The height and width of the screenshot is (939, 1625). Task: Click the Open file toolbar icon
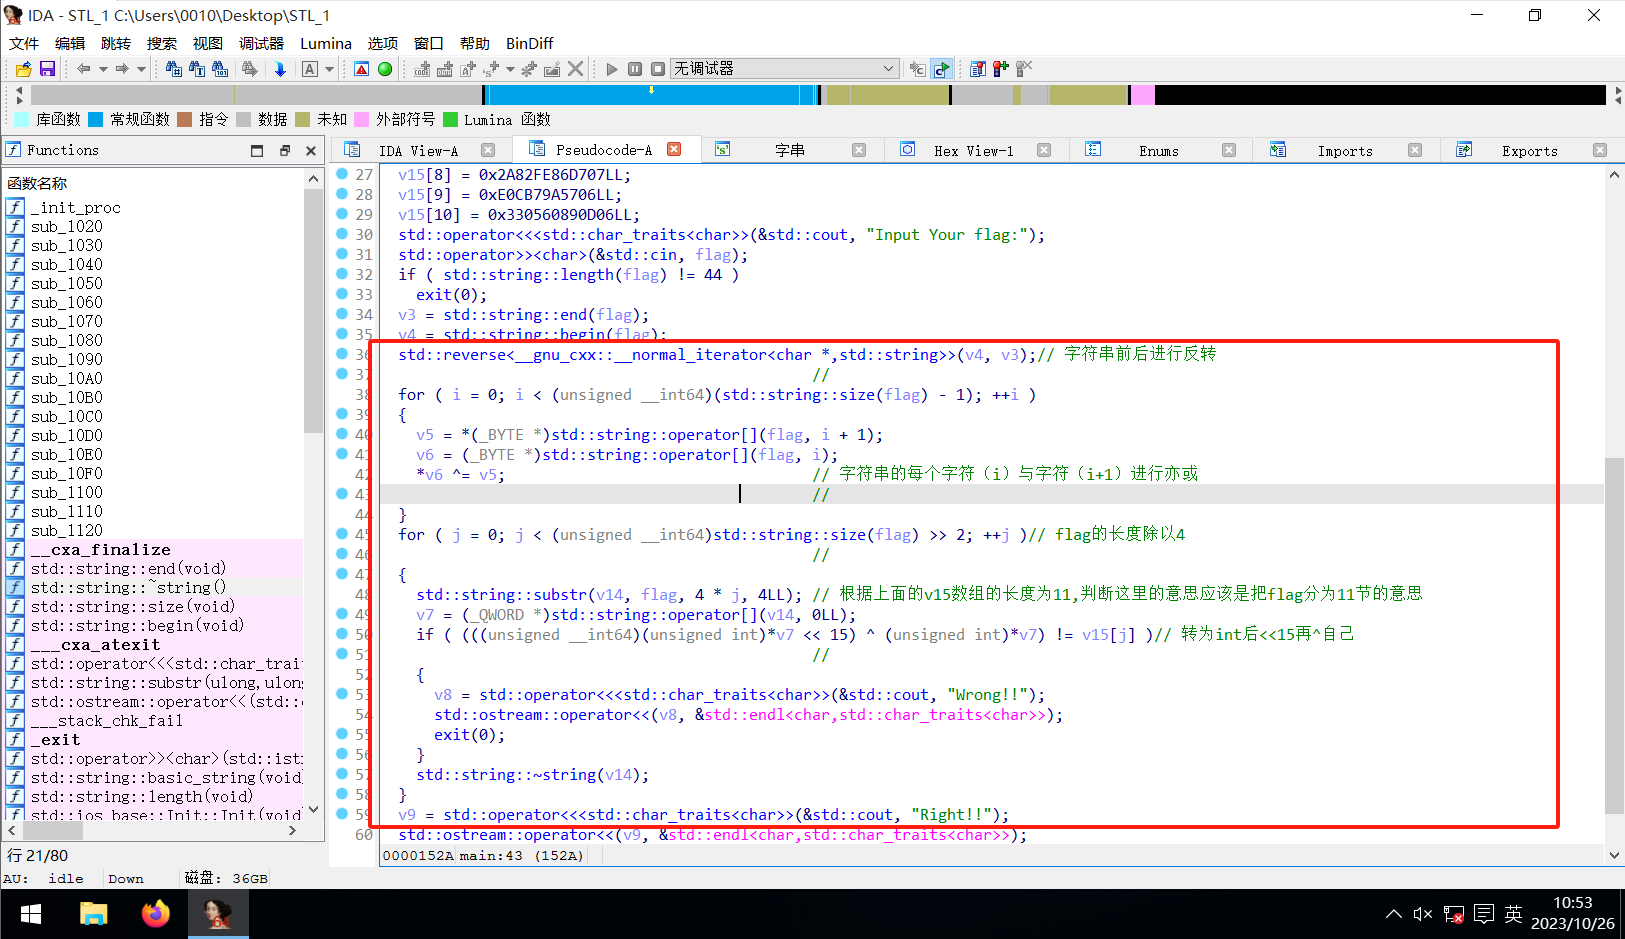pos(23,69)
